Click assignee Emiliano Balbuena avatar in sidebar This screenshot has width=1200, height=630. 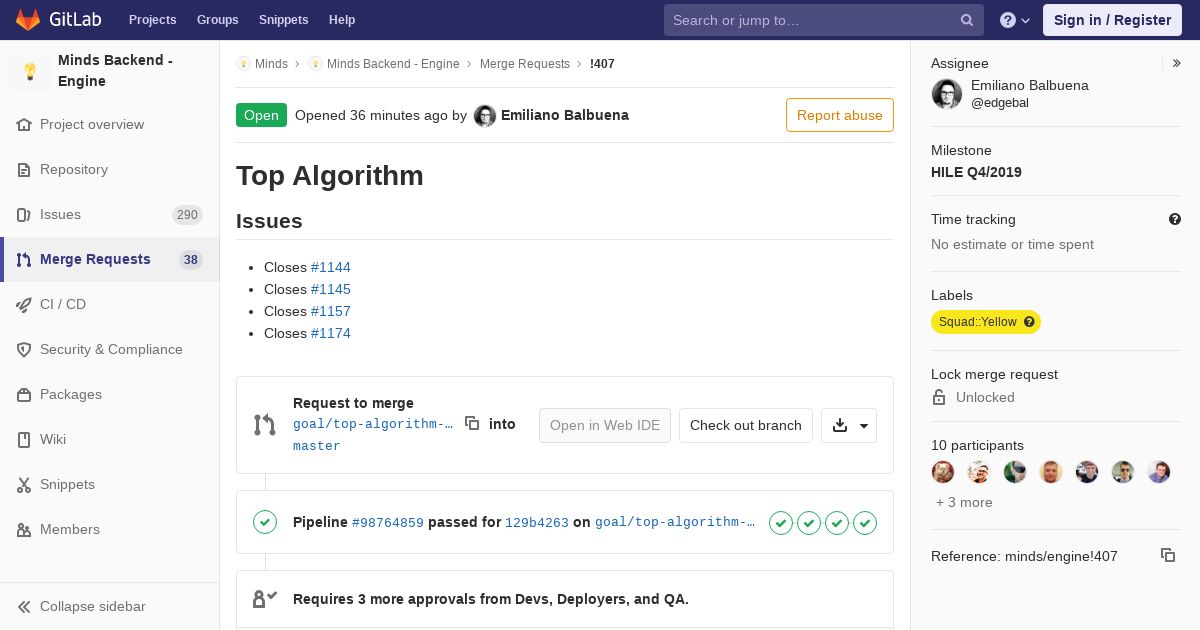[x=947, y=94]
